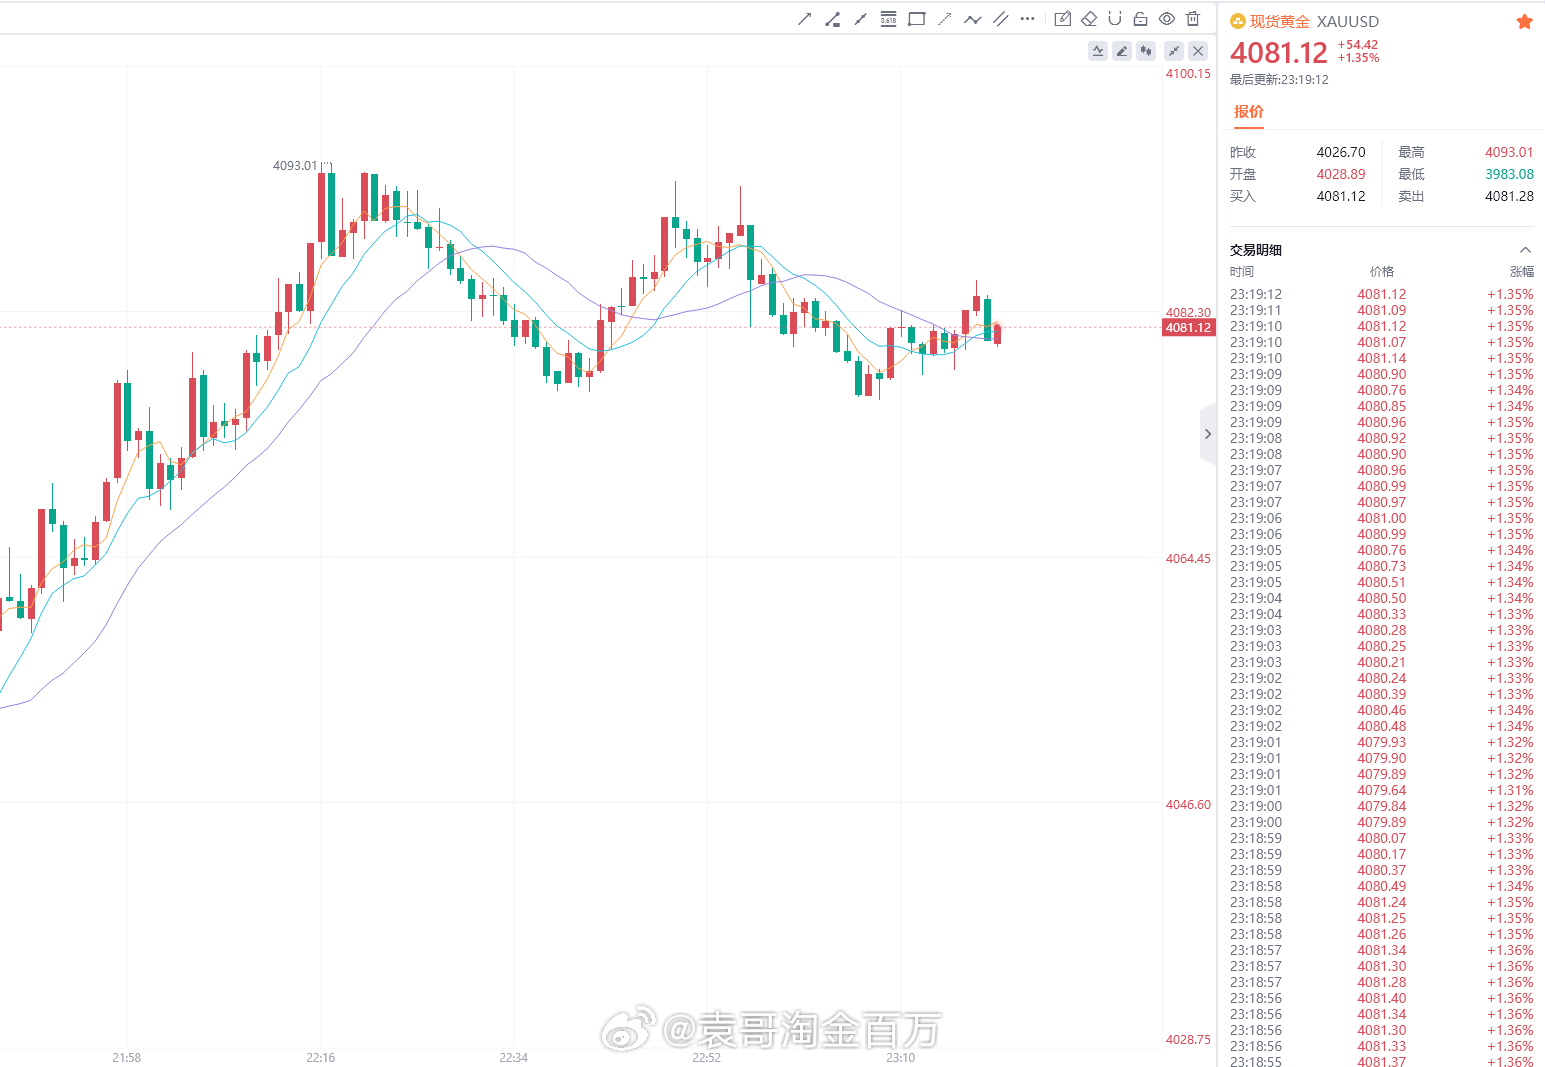Click the 4100.15 price axis label
Screen dimensions: 1545x1067
[1188, 74]
